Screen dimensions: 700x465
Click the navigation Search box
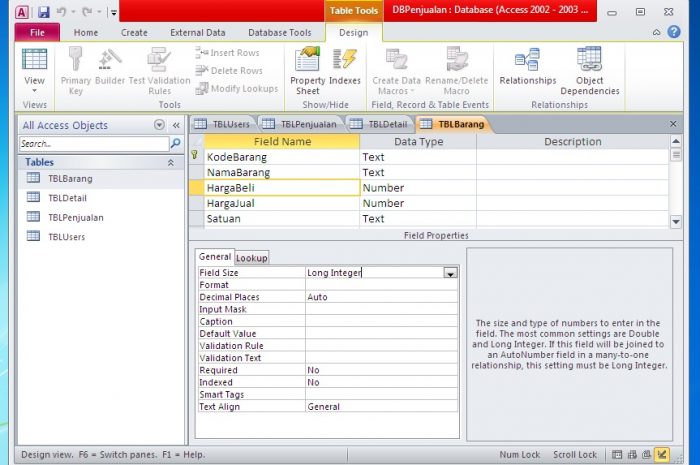[94, 144]
